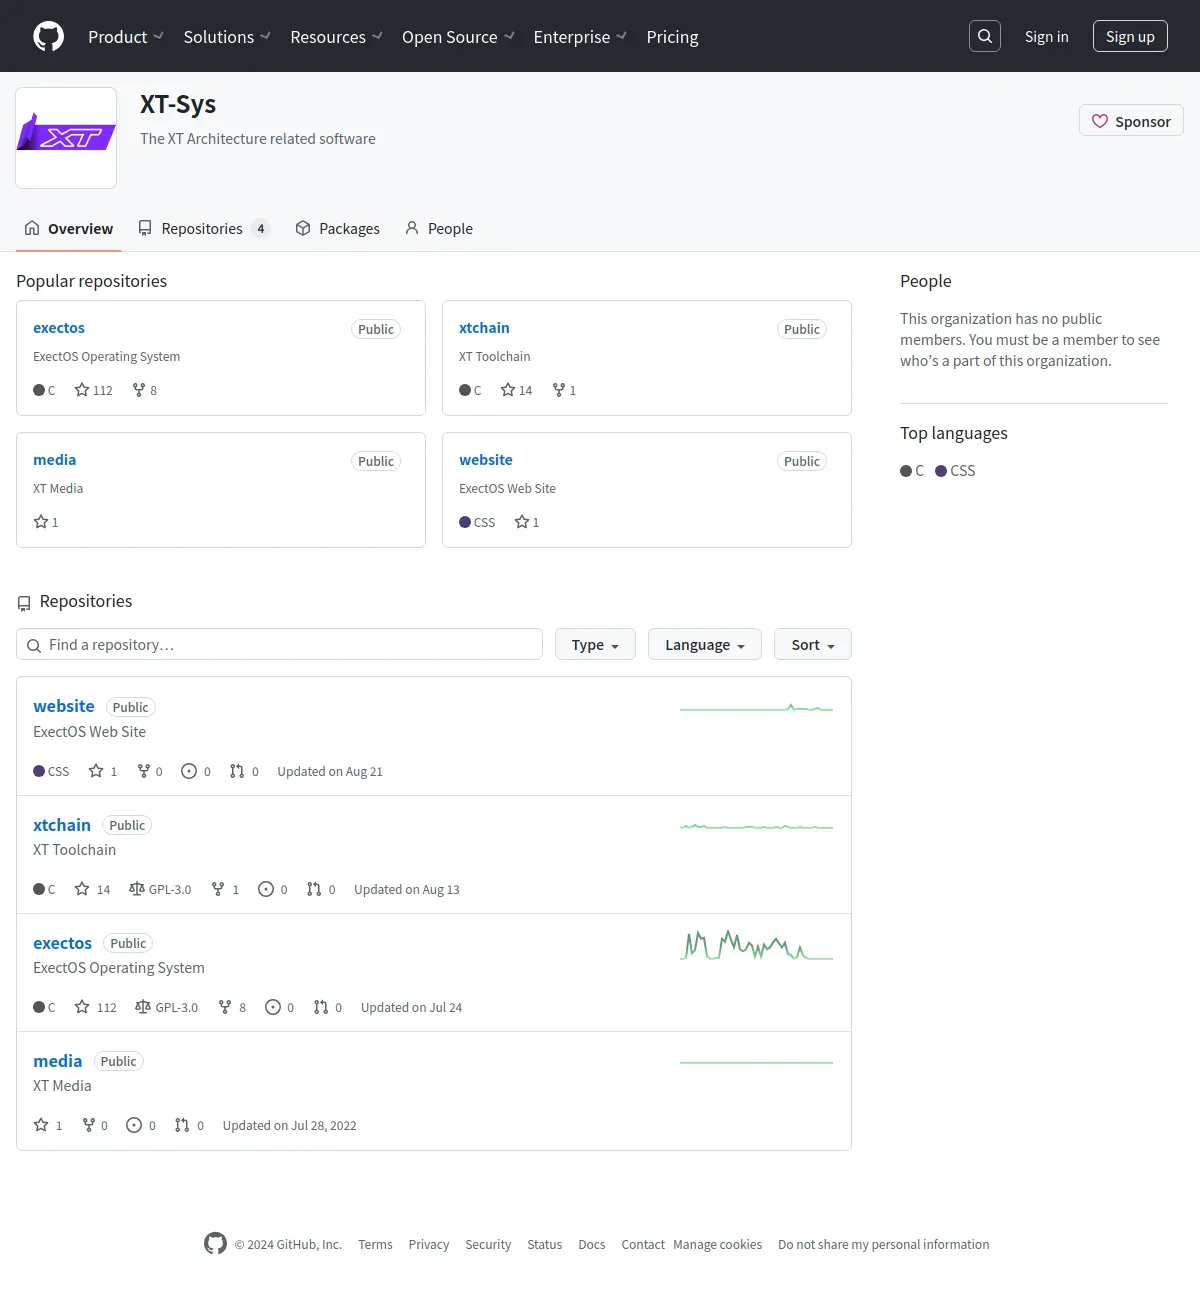Expand the Resources menu
Image resolution: width=1200 pixels, height=1296 pixels.
[336, 37]
